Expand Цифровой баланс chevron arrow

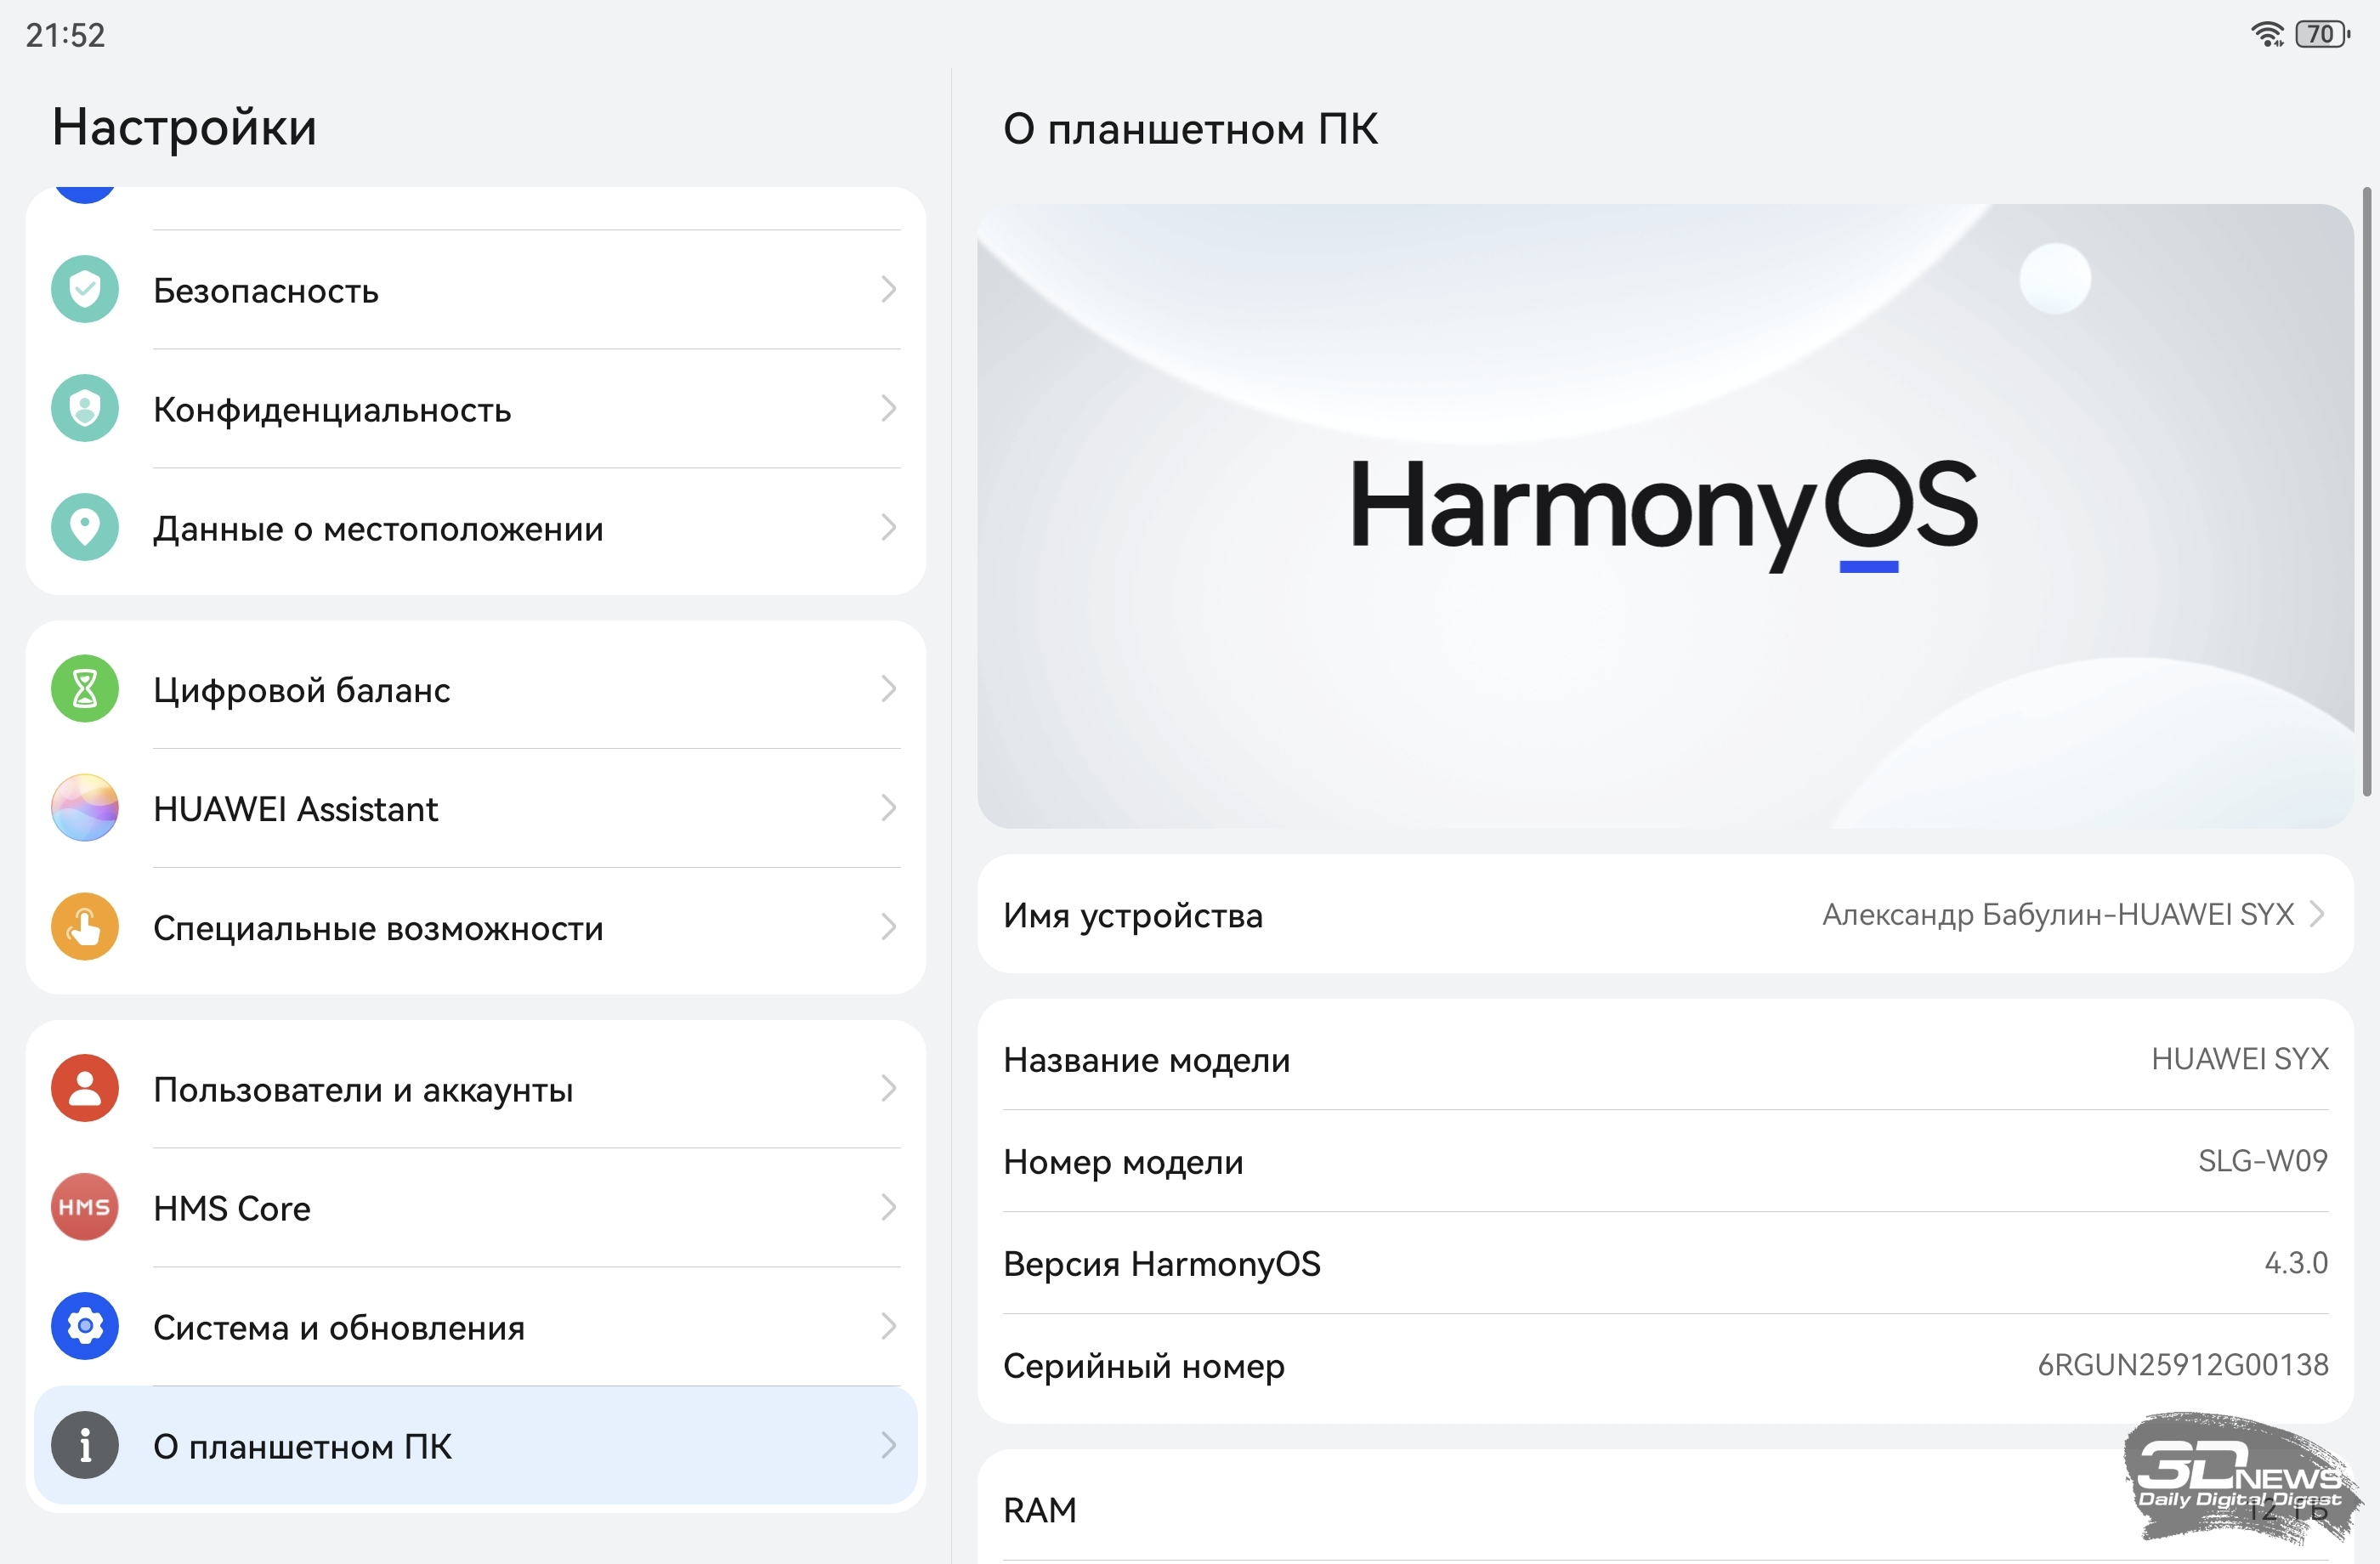(888, 689)
